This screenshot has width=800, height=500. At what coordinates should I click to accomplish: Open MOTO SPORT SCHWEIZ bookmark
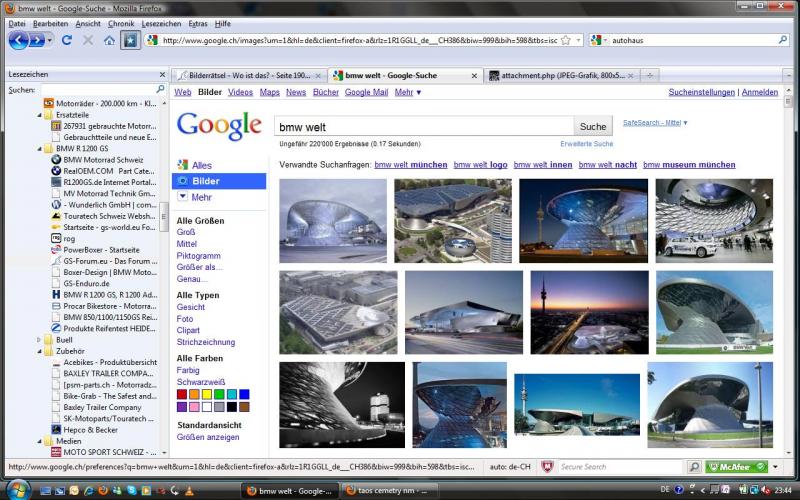104,452
